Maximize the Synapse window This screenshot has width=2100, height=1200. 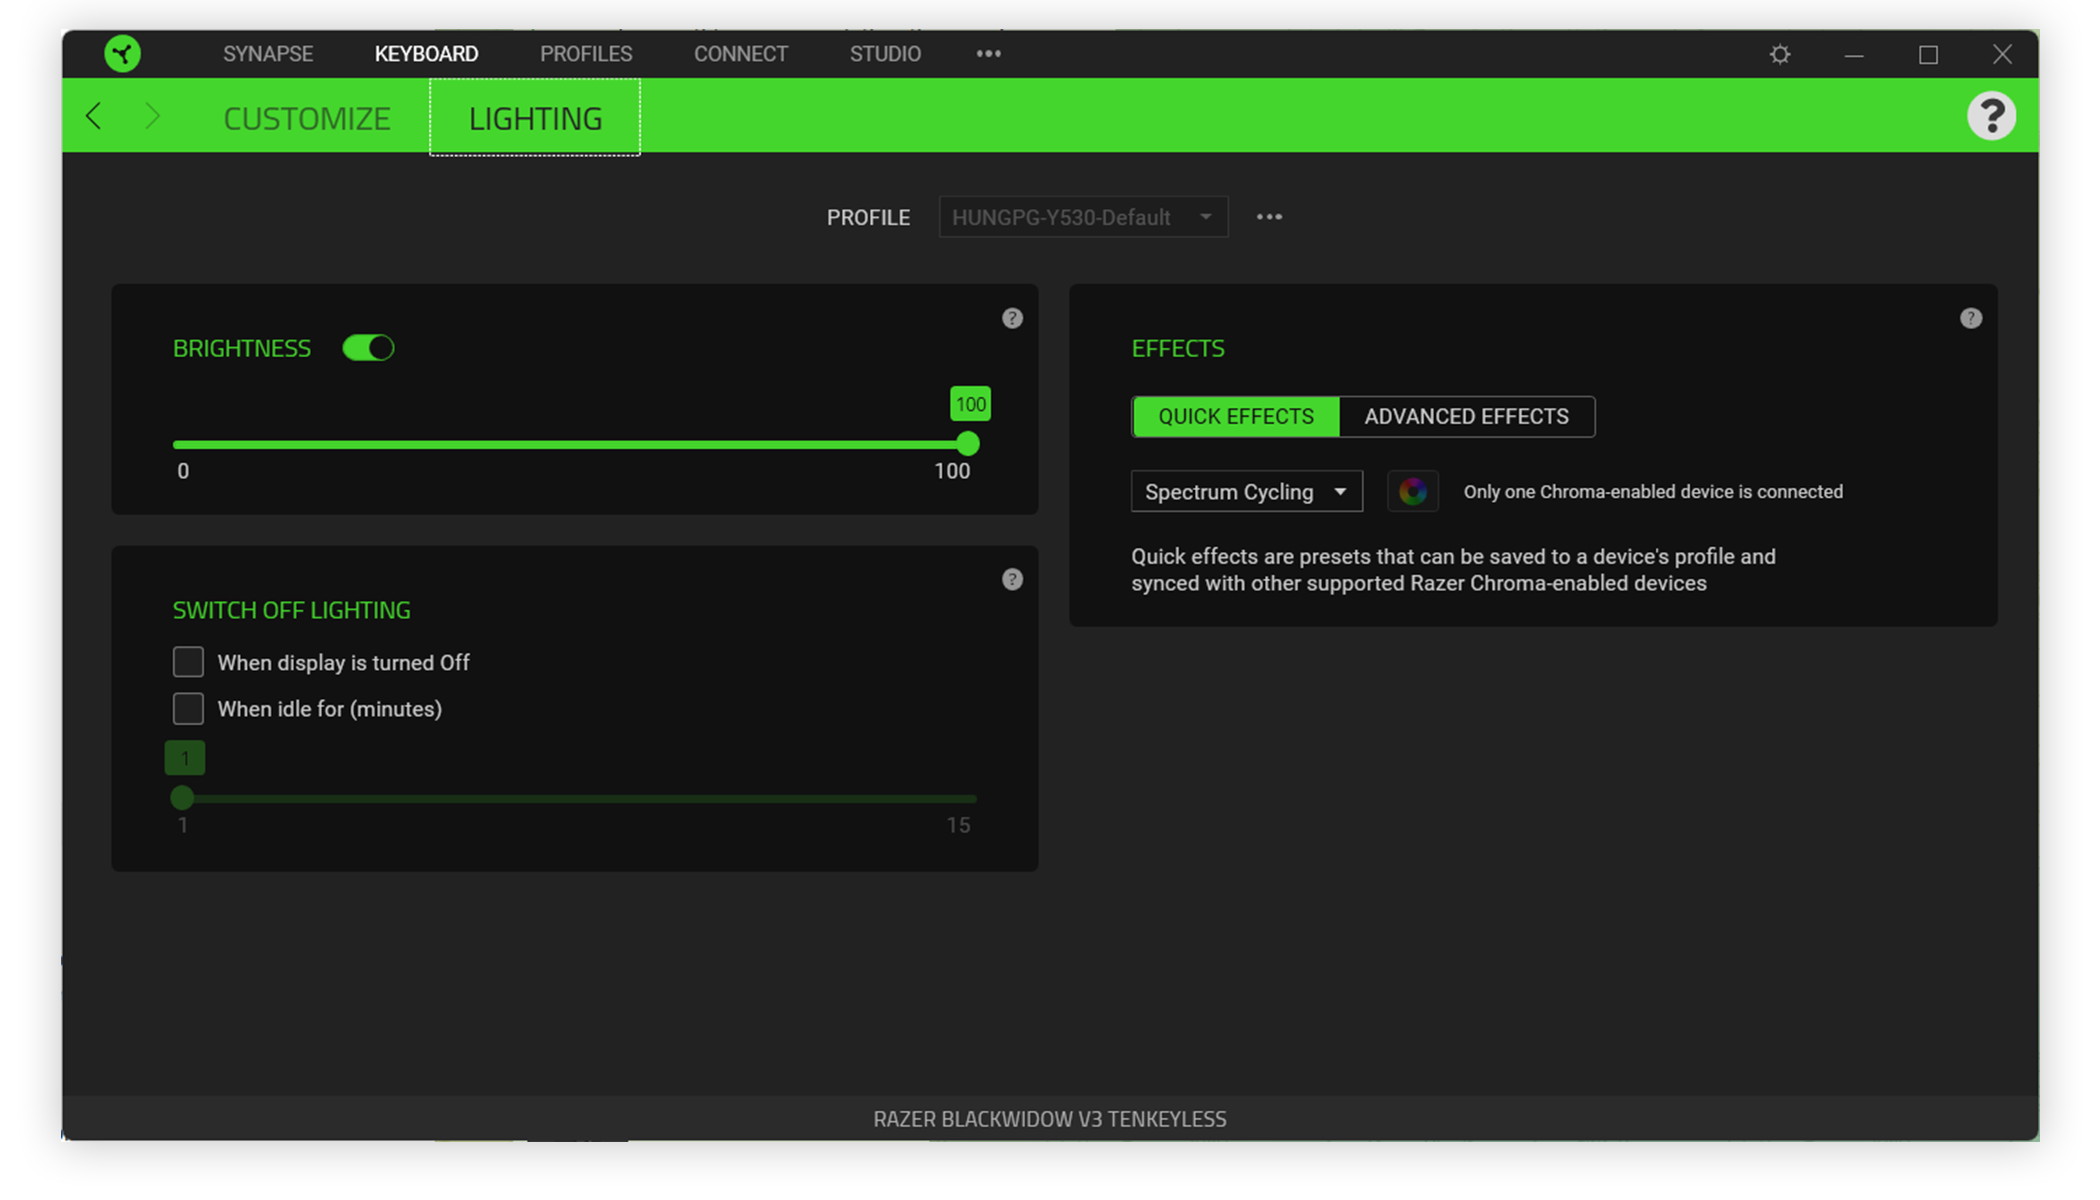1928,54
